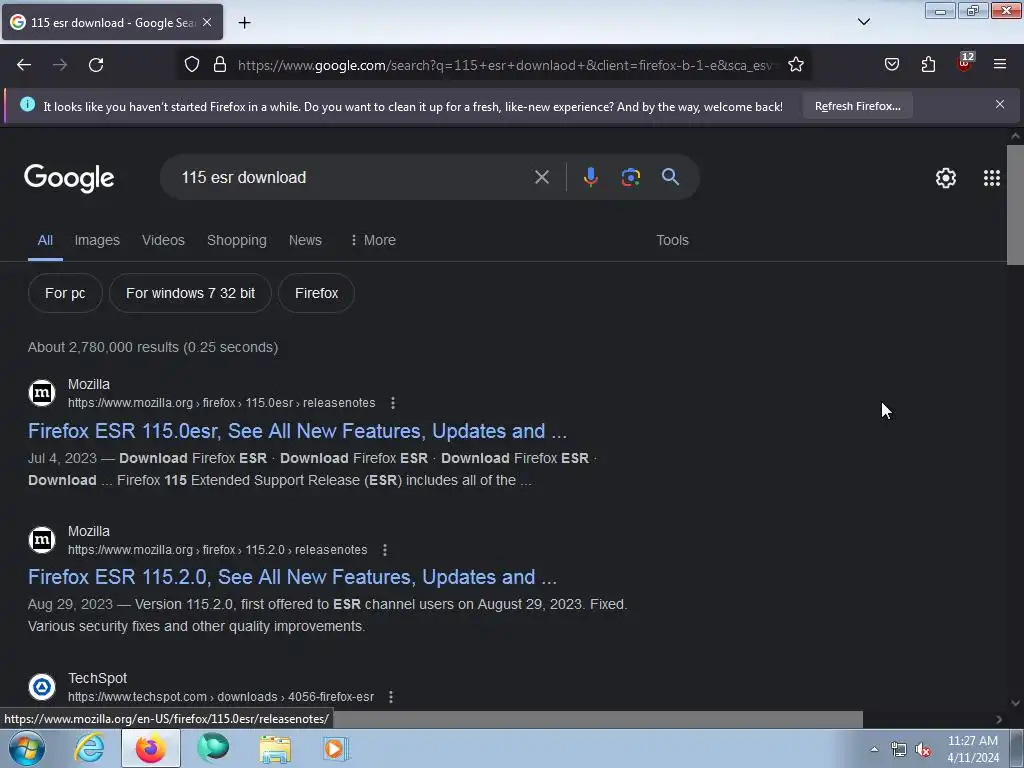Viewport: 1024px width, 768px height.
Task: Go back to the previous page
Action: coord(24,65)
